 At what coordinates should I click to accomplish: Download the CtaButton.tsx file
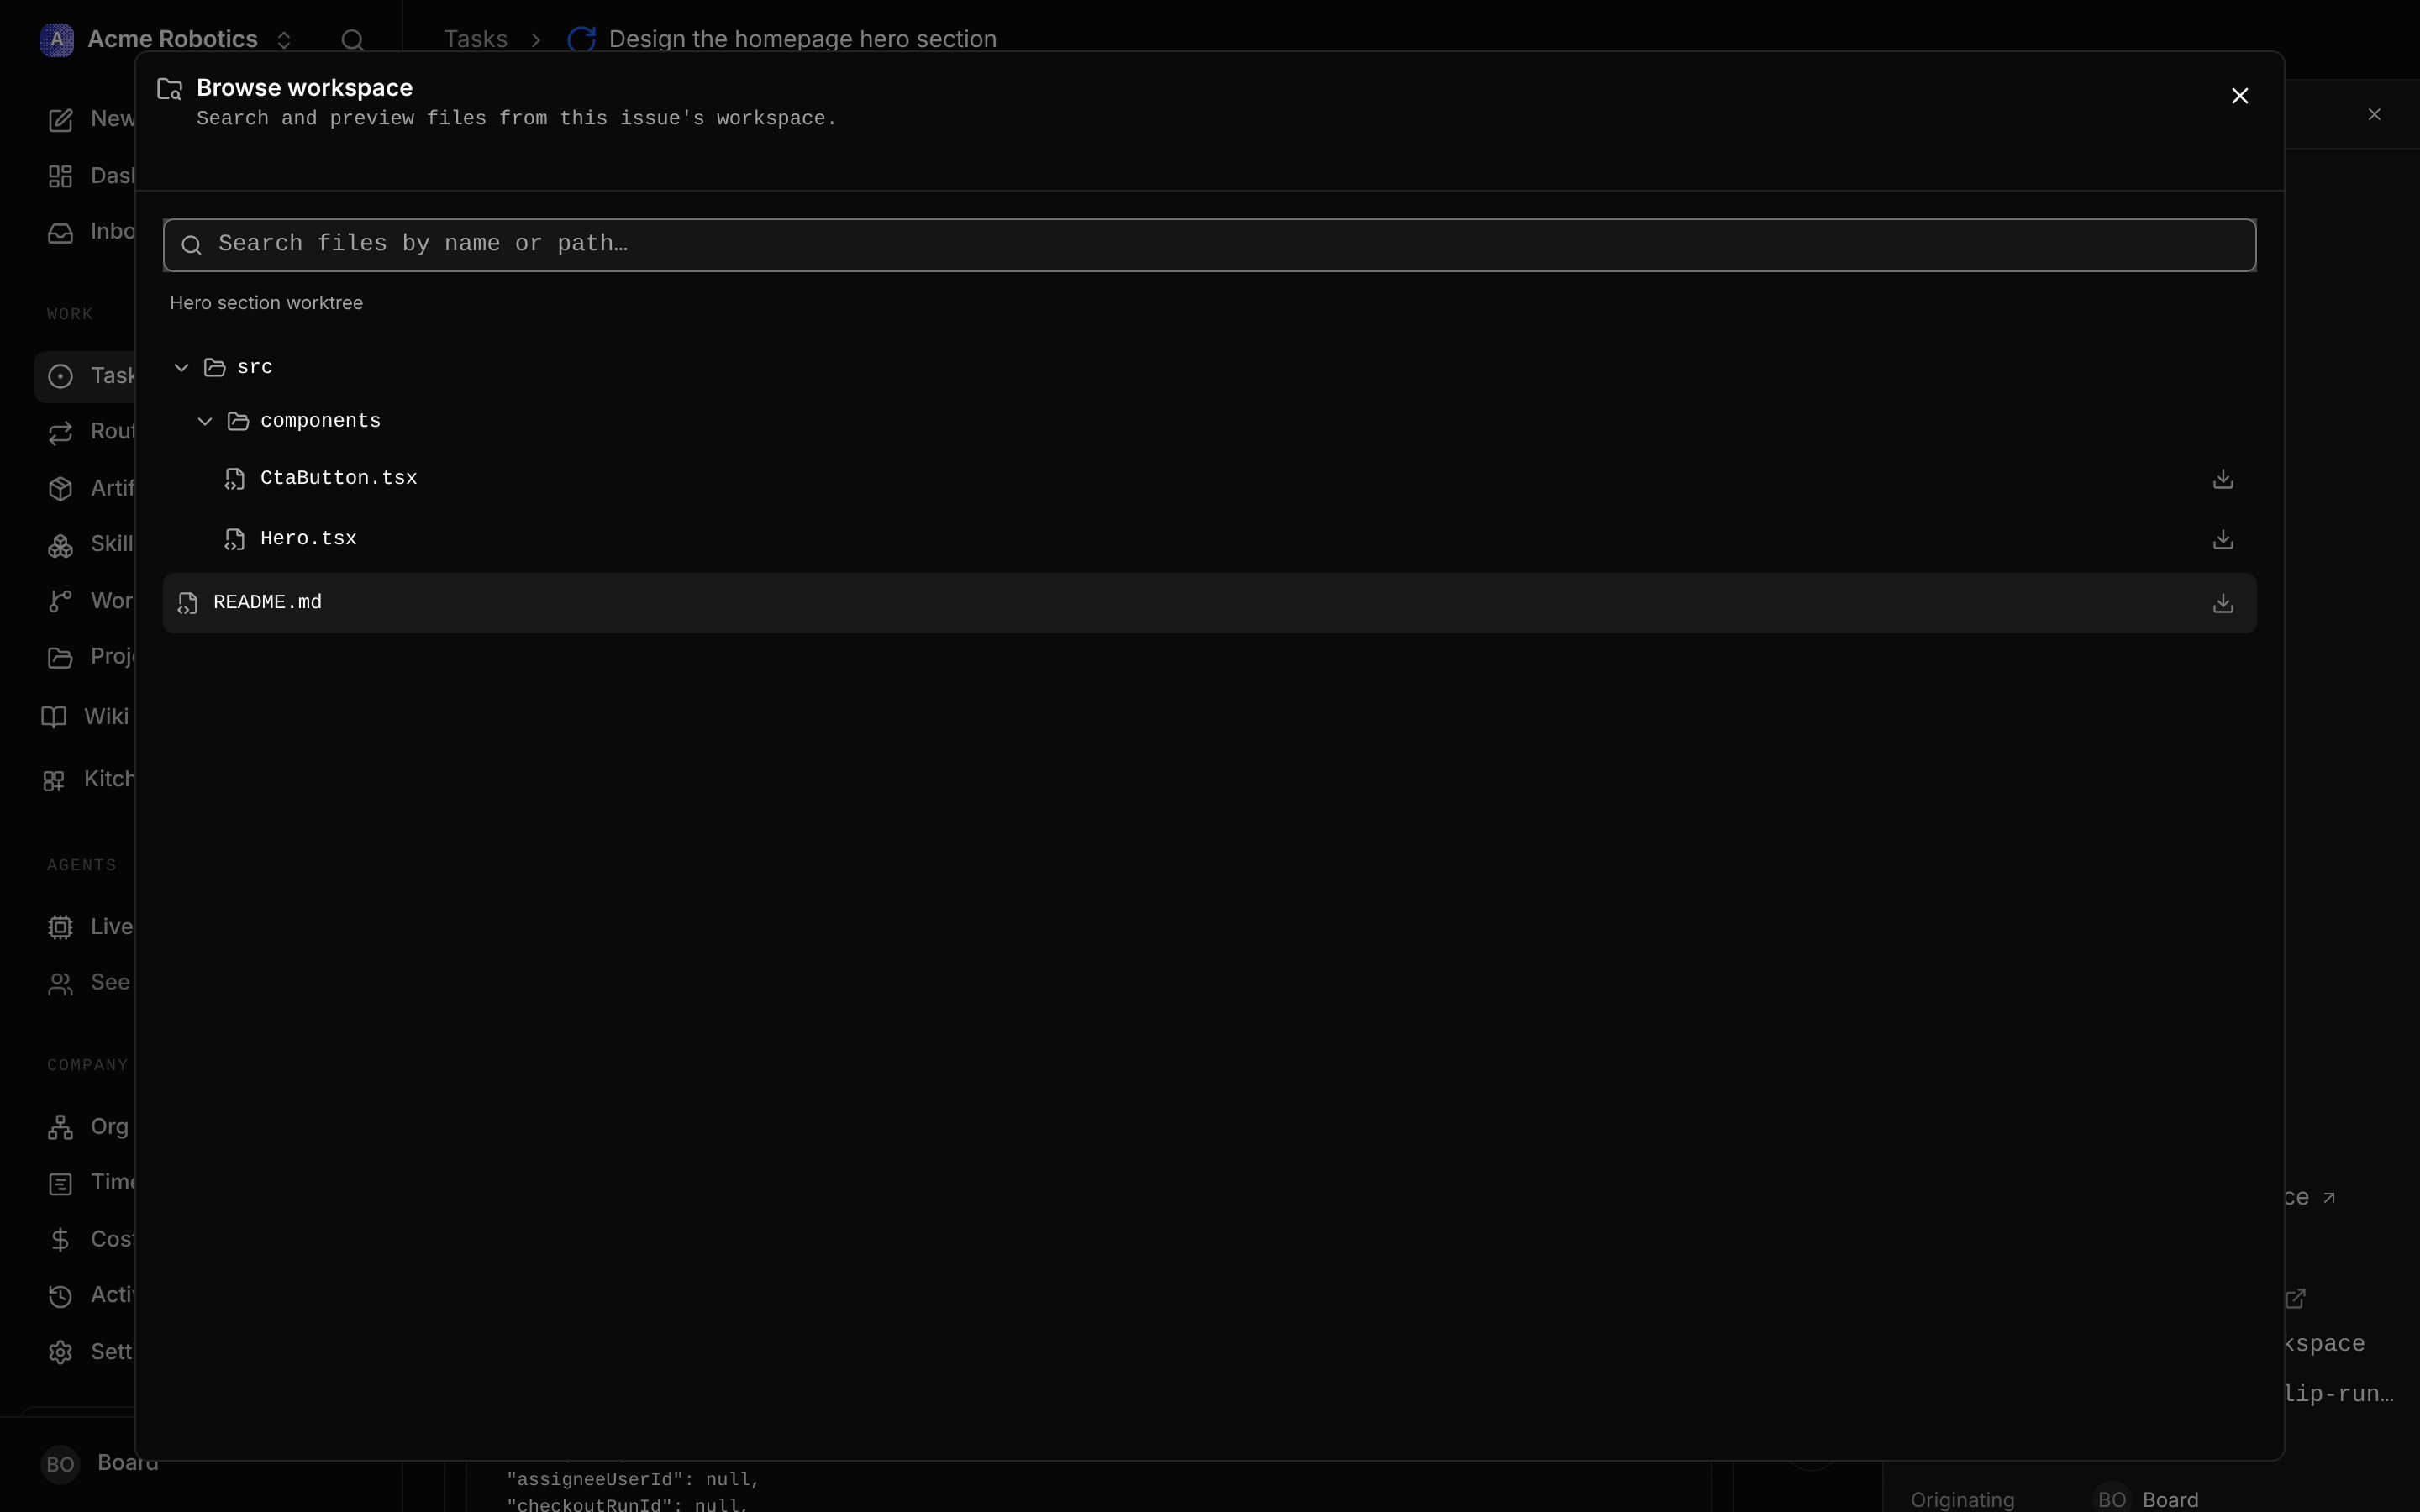point(2222,479)
